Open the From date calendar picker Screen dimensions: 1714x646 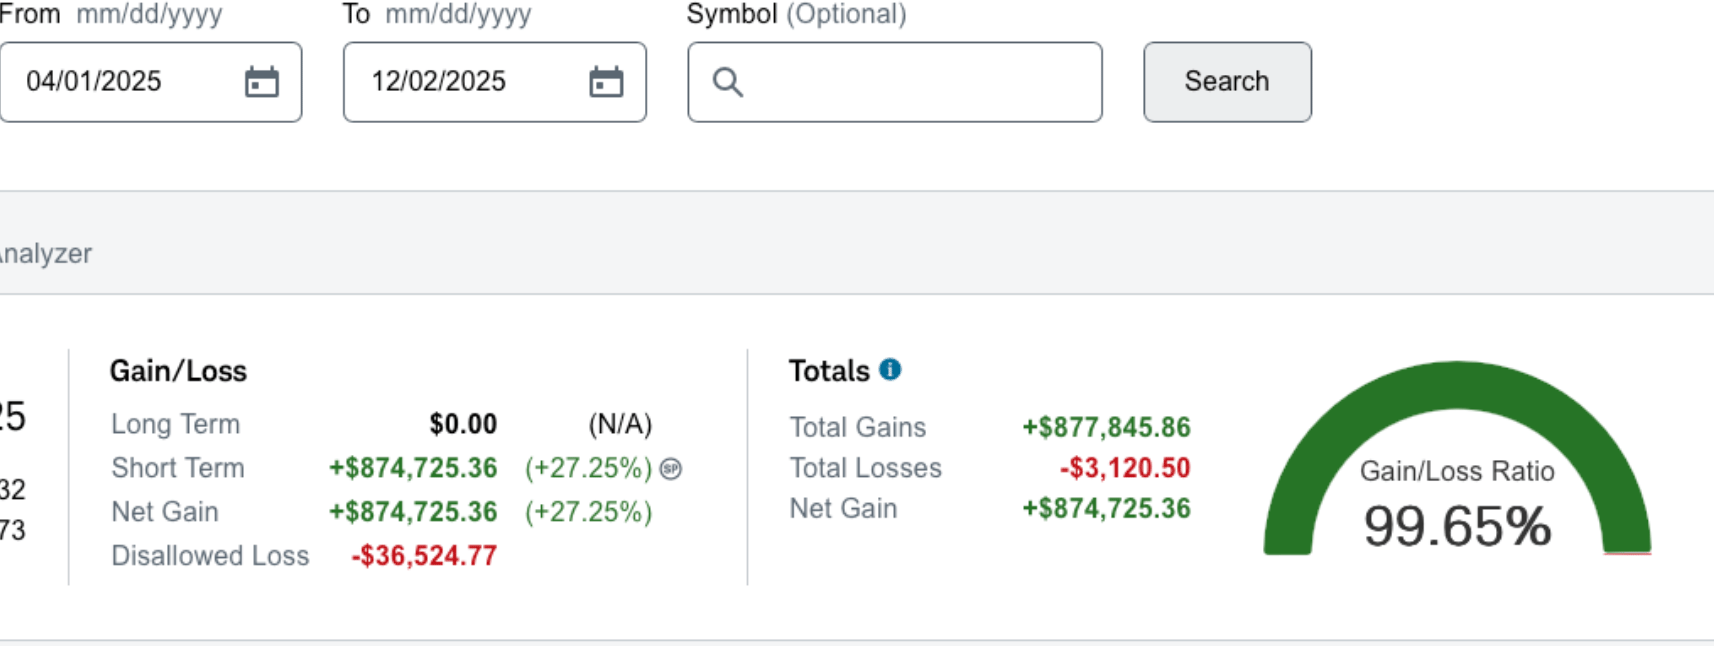pos(261,82)
